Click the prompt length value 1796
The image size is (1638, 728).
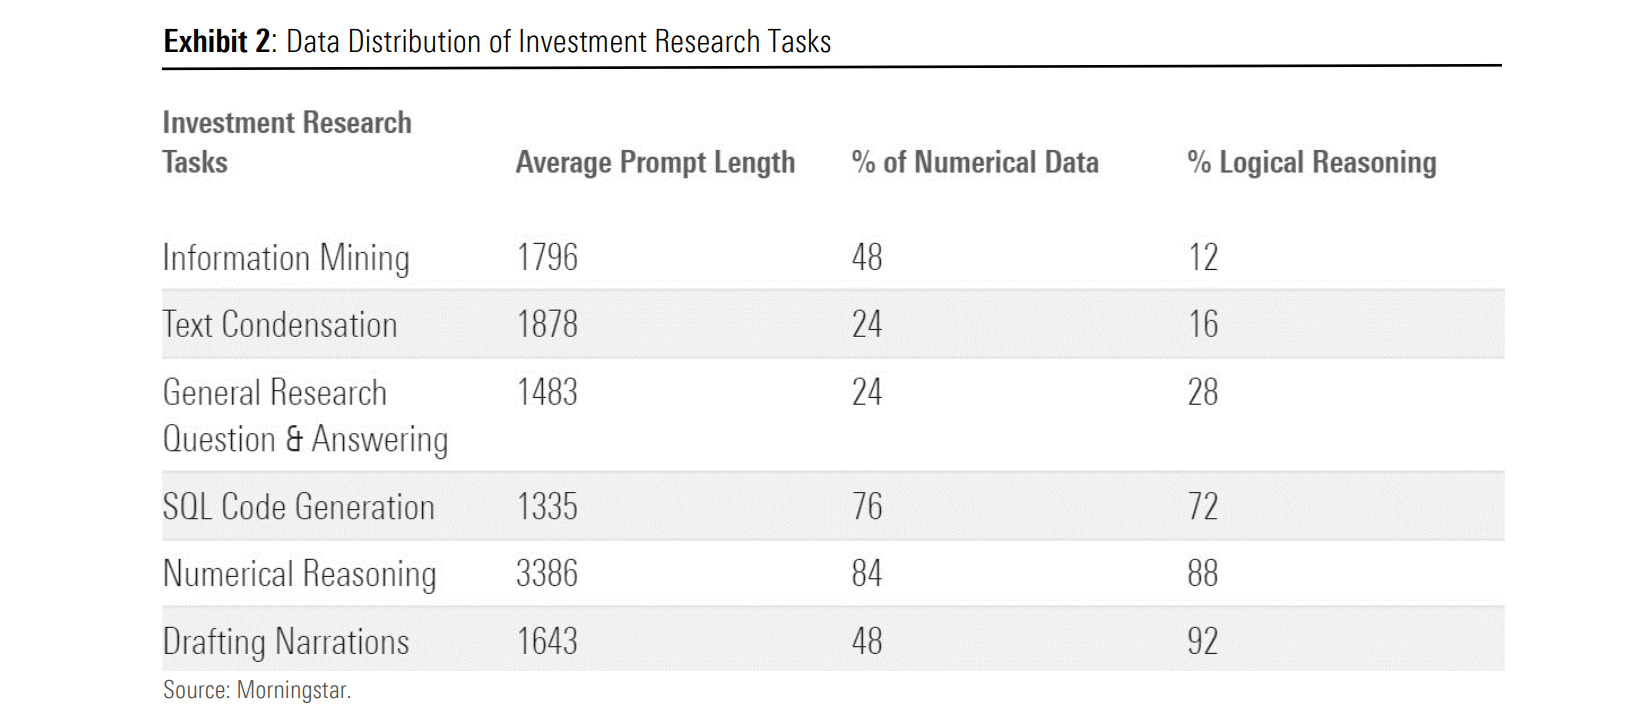[547, 258]
